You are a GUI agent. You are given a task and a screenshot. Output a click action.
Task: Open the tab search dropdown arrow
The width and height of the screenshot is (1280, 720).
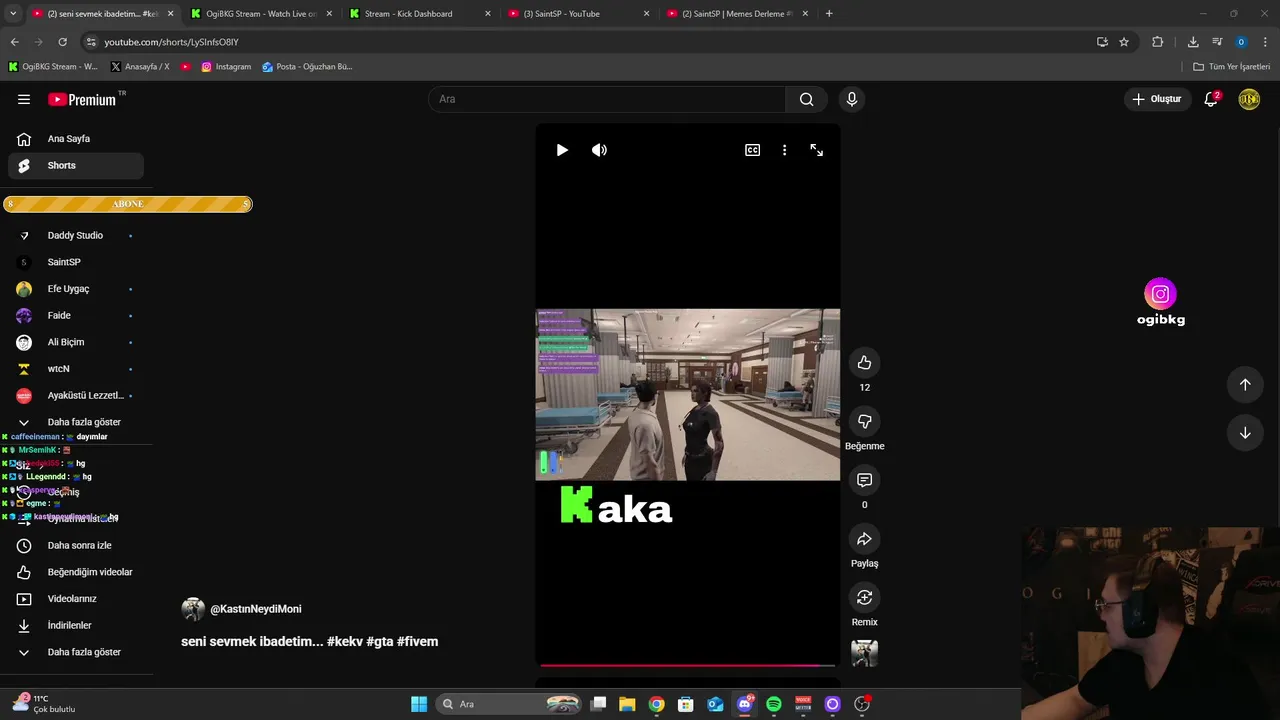click(13, 14)
